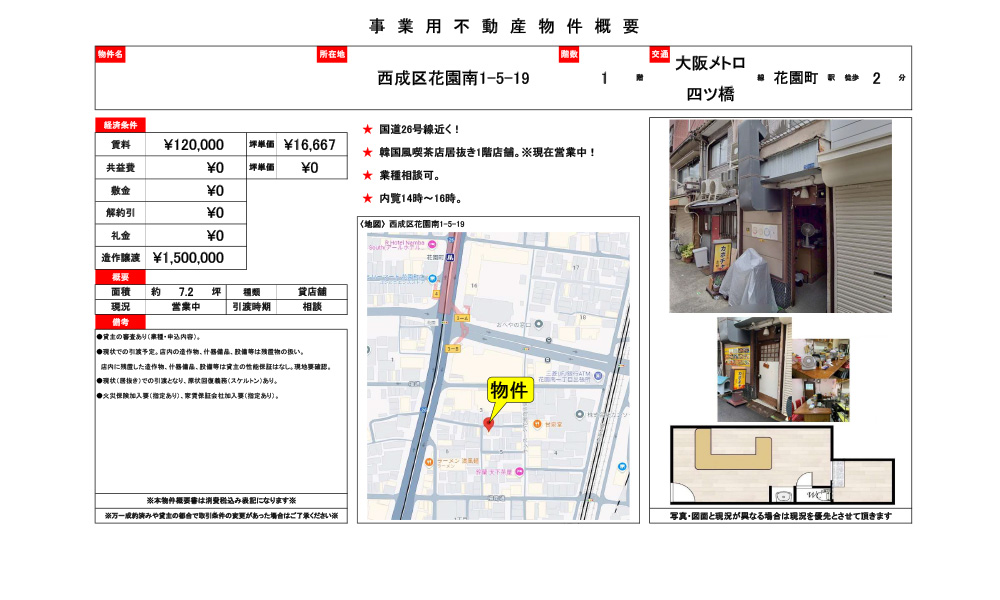The height and width of the screenshot is (600, 1000).
Task: Click the 花園町 station name in header
Action: [x=795, y=78]
